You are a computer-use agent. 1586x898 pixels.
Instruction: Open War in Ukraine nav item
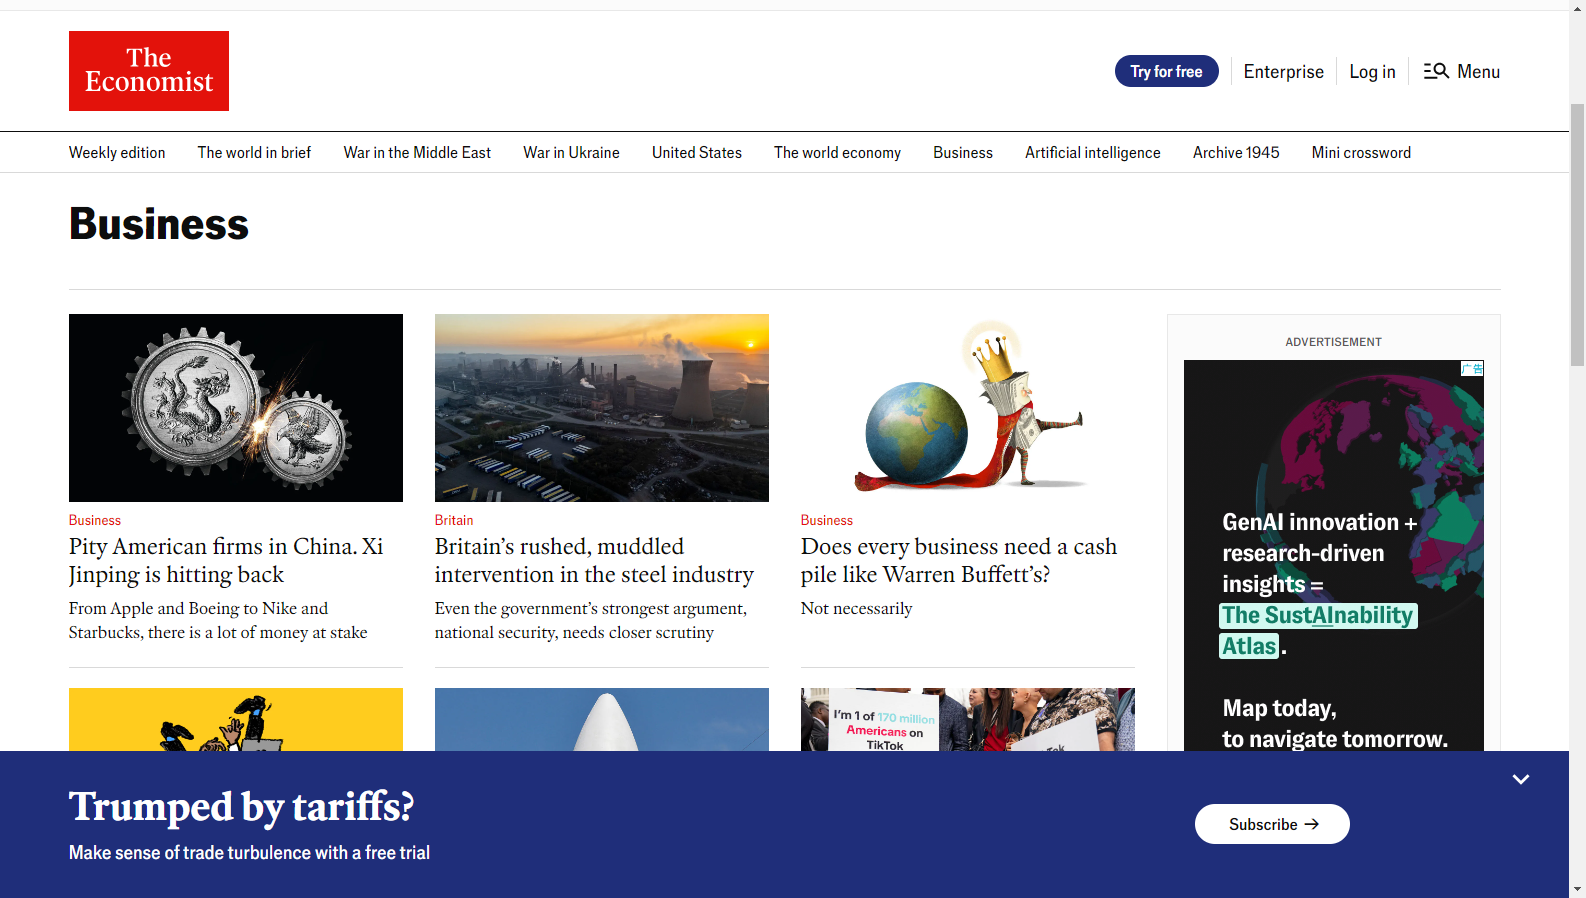[x=571, y=153]
